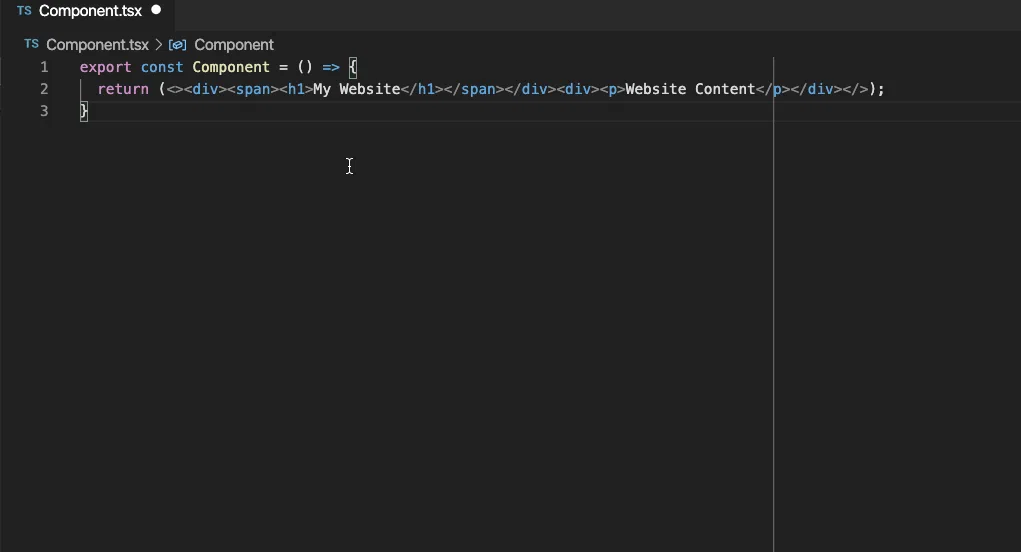Image resolution: width=1021 pixels, height=552 pixels.
Task: Click the TS icon on the Component.tsx tab
Action: click(24, 11)
